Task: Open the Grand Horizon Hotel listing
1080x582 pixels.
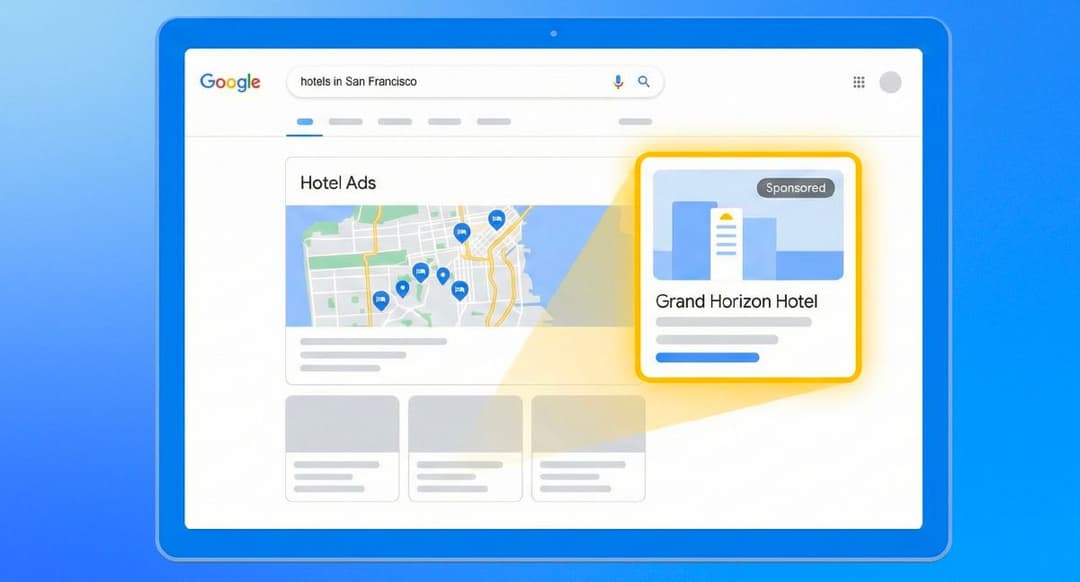Action: [x=736, y=301]
